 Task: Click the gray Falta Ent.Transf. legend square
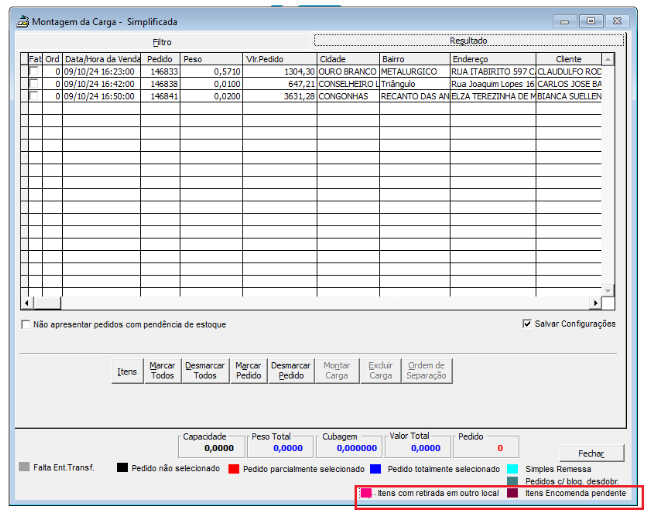point(25,467)
